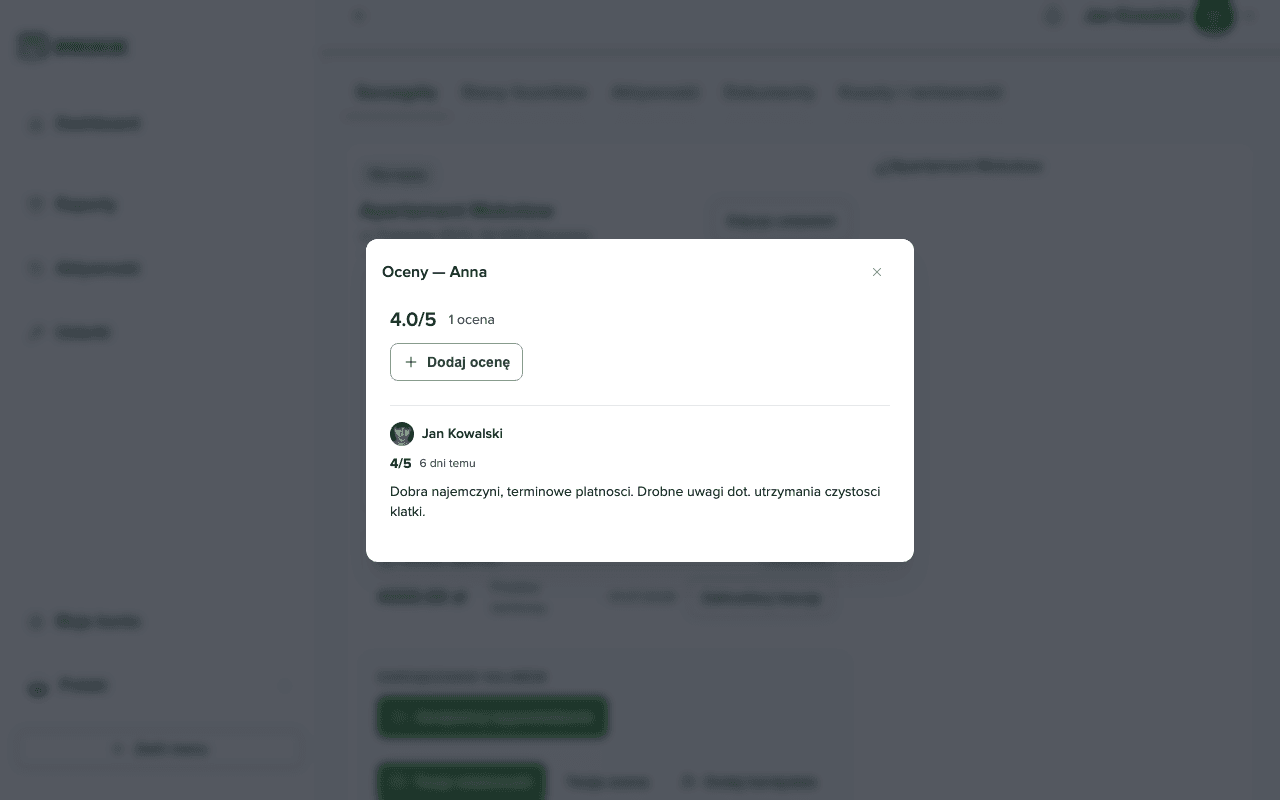The image size is (1280, 800).
Task: Click the Oceny — Anna dialog title
Action: [434, 272]
